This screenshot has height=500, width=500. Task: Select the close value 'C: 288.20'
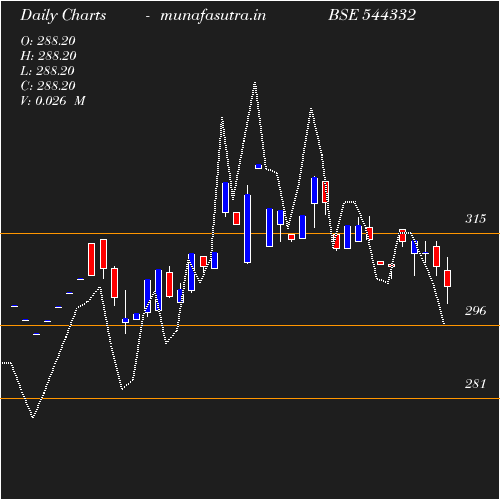(x=48, y=86)
